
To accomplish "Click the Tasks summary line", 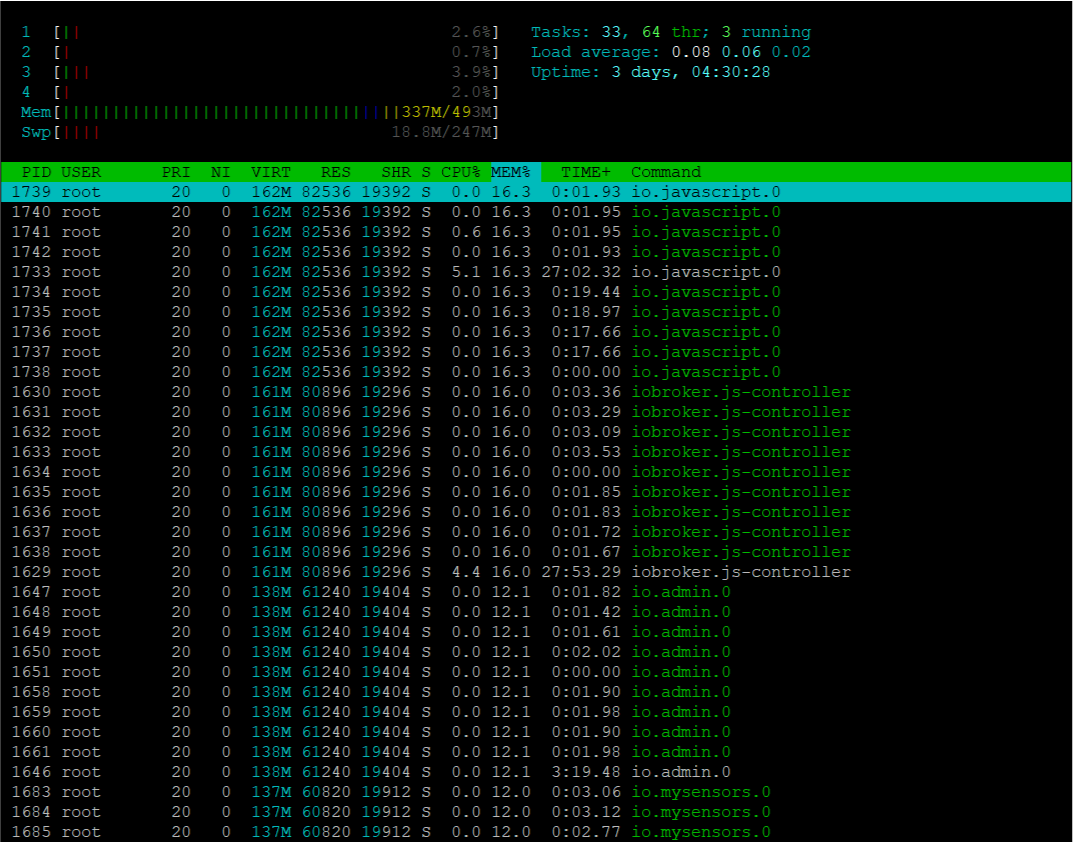I will (671, 32).
